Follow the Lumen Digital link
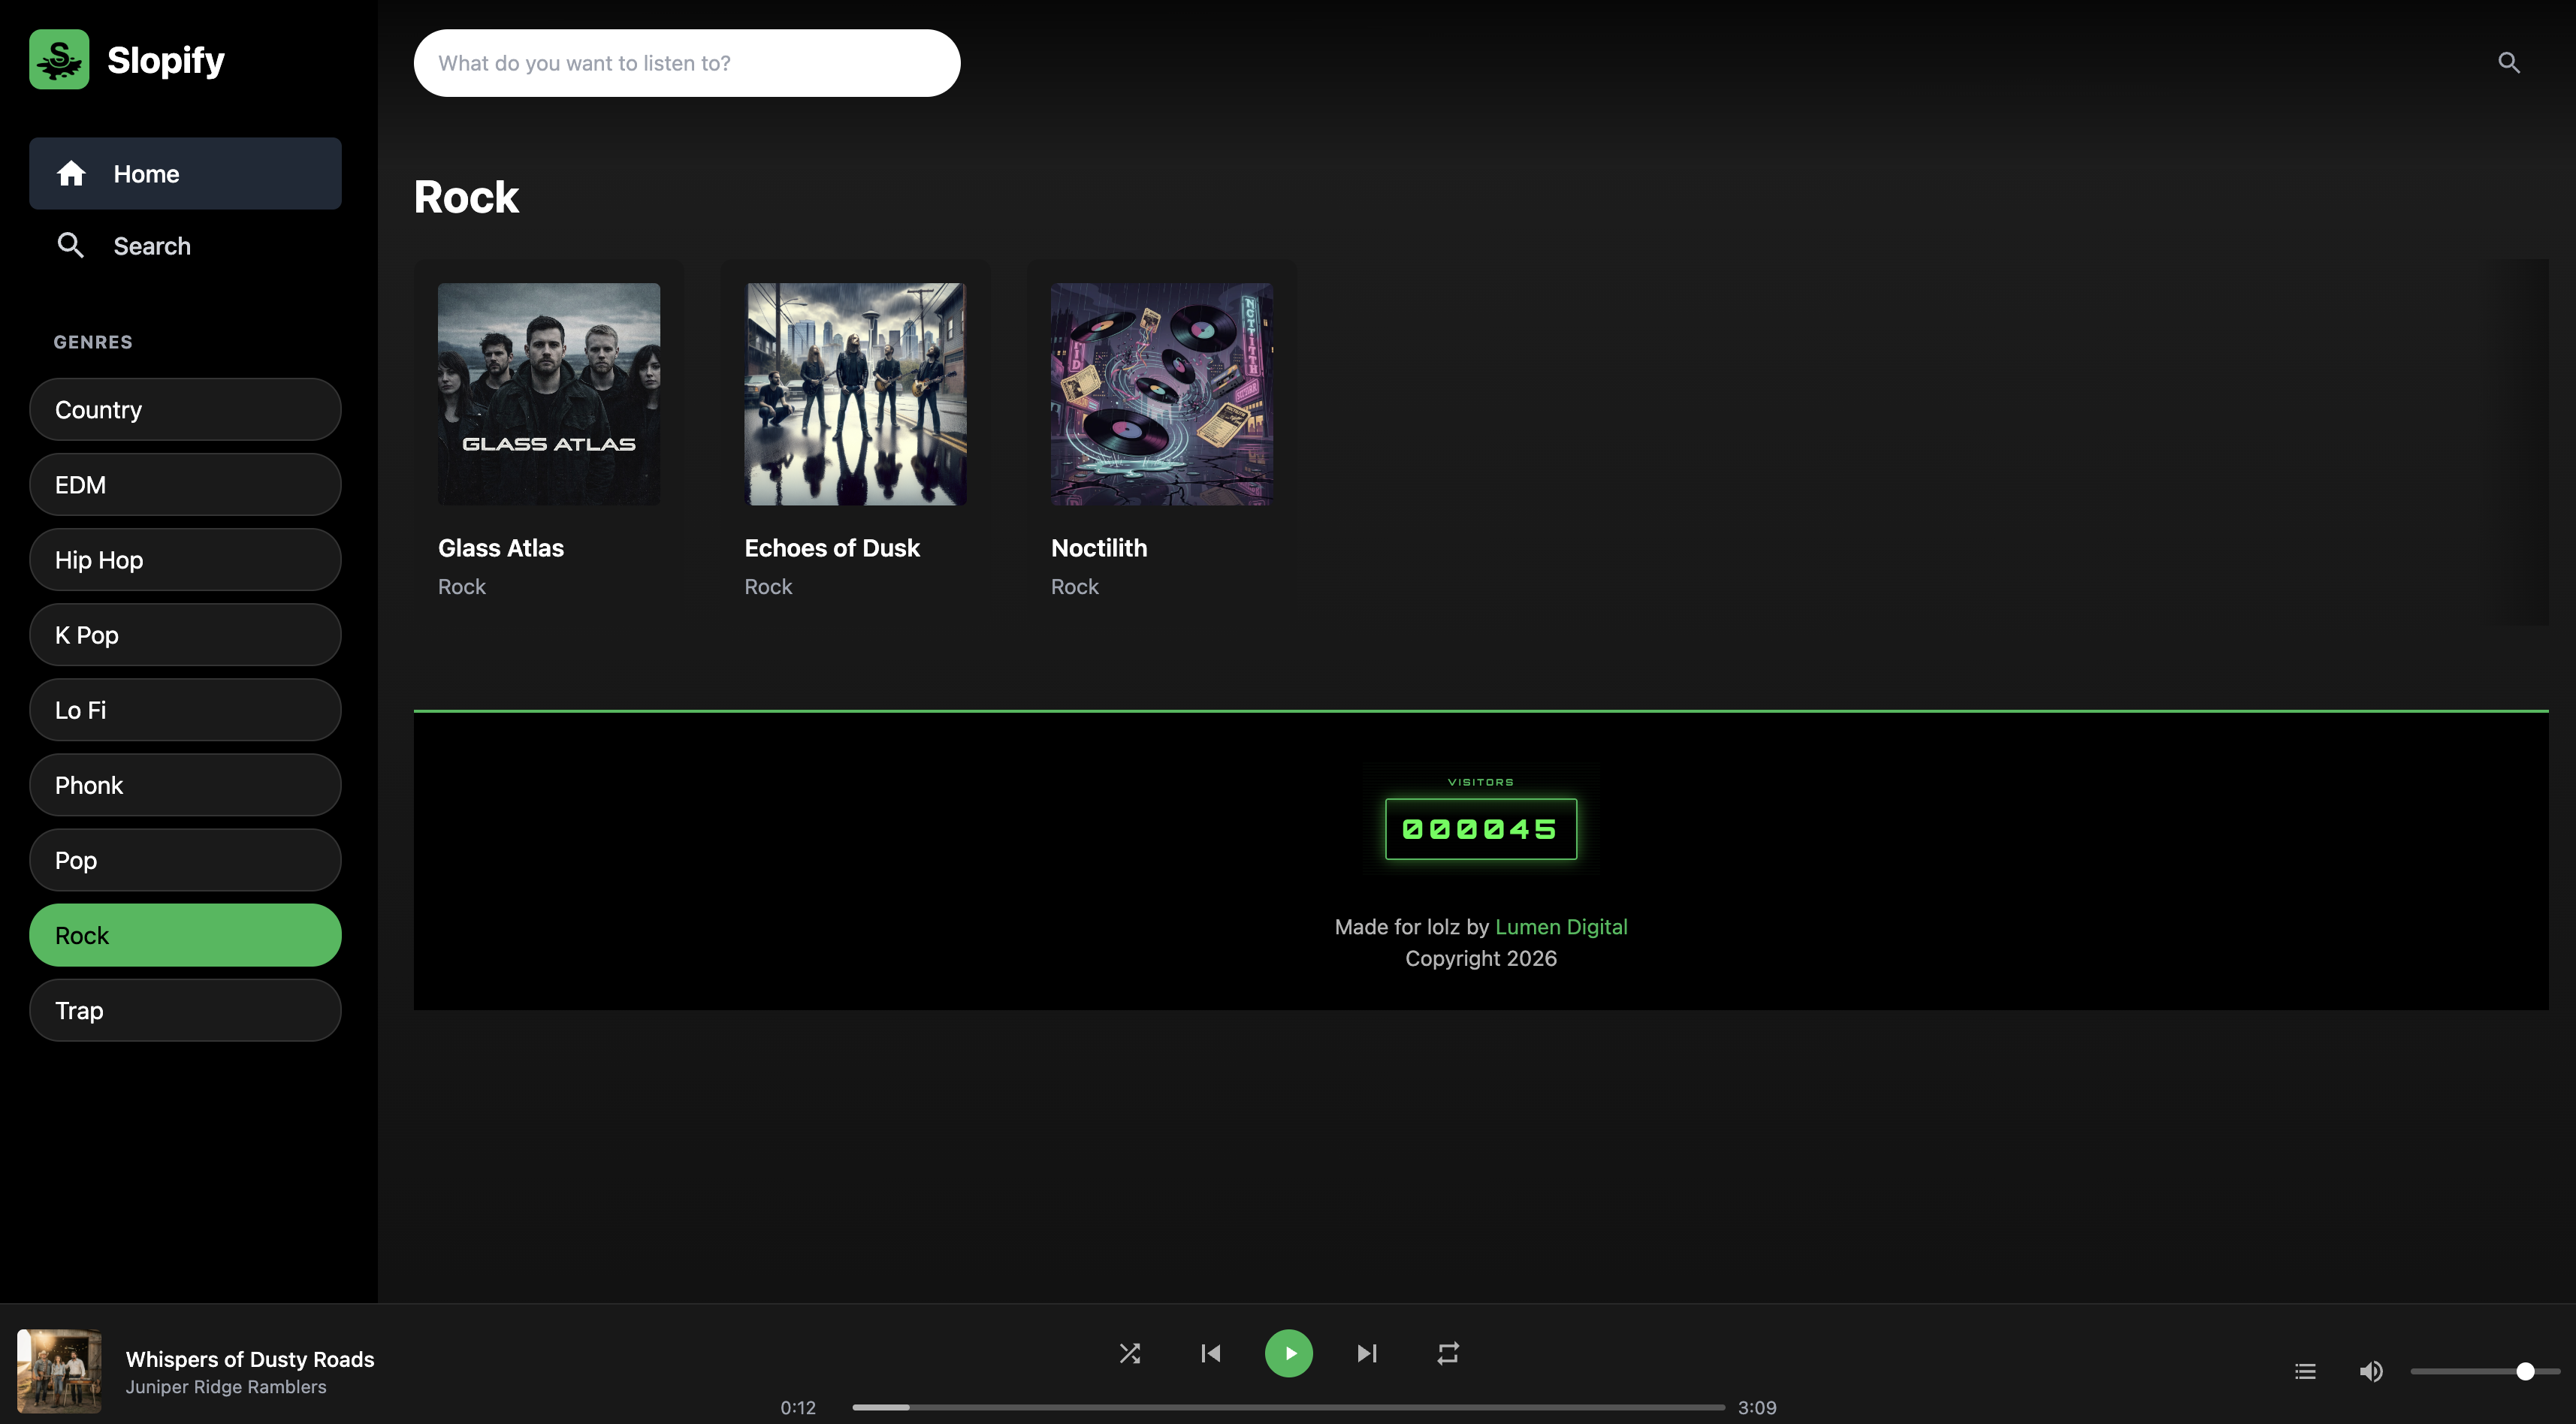 (x=1560, y=927)
